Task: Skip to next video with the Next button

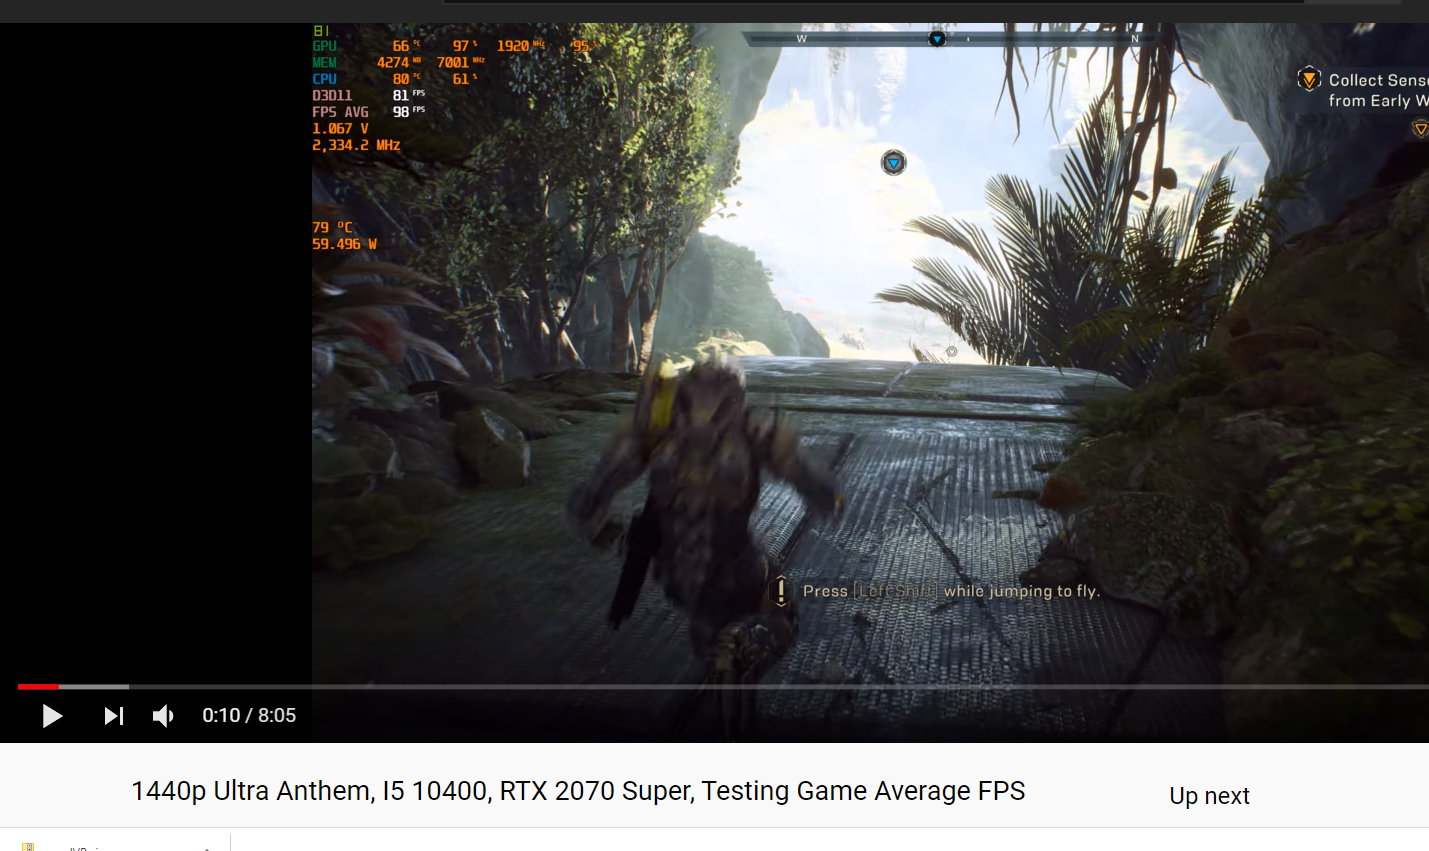Action: point(114,716)
